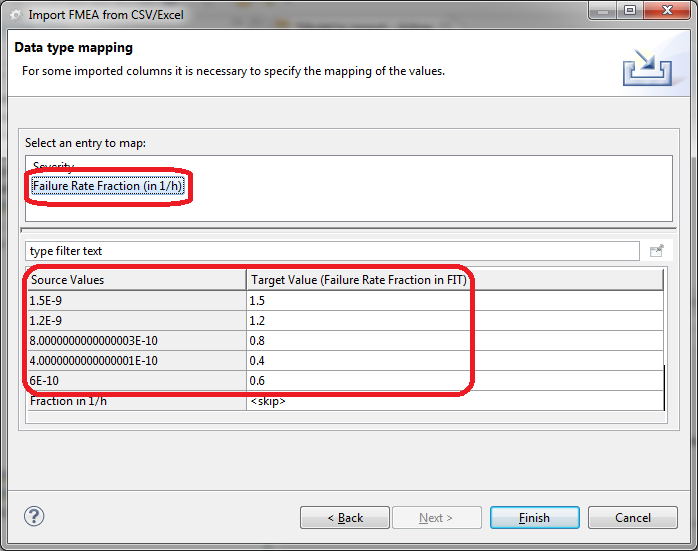
Task: Select source value 1.5E-9 cell
Action: point(136,301)
